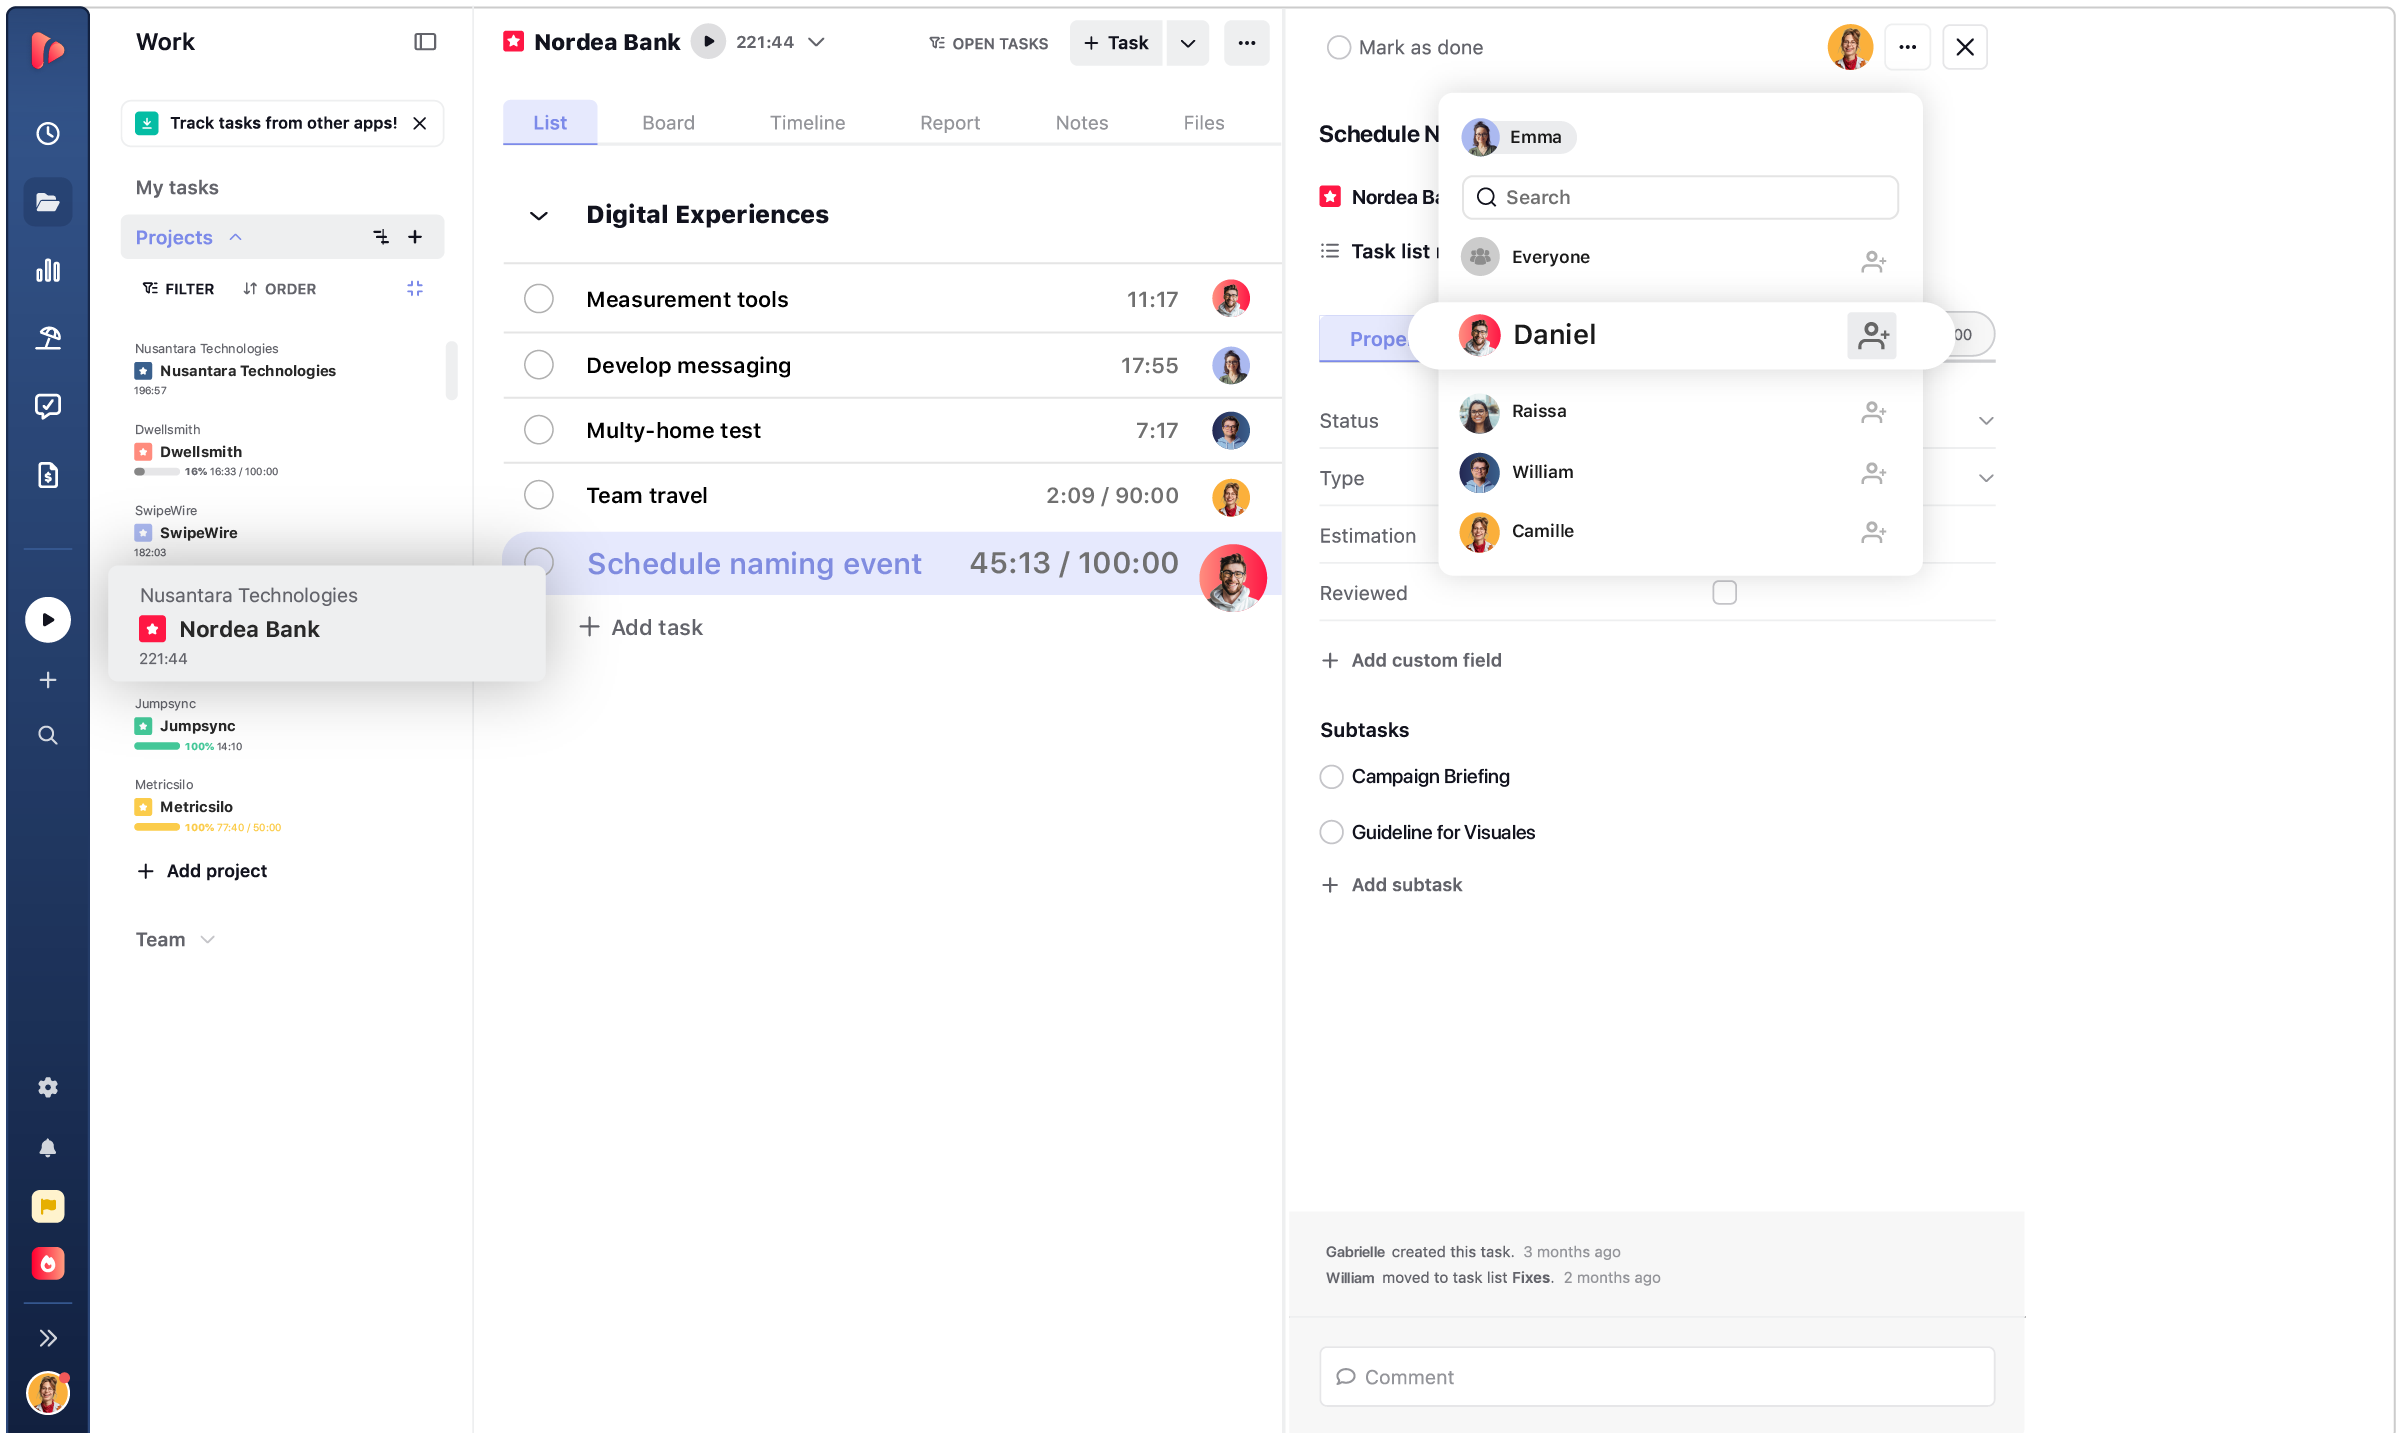Click the sidebar search magnifier icon
The image size is (2400, 1433).
click(48, 736)
